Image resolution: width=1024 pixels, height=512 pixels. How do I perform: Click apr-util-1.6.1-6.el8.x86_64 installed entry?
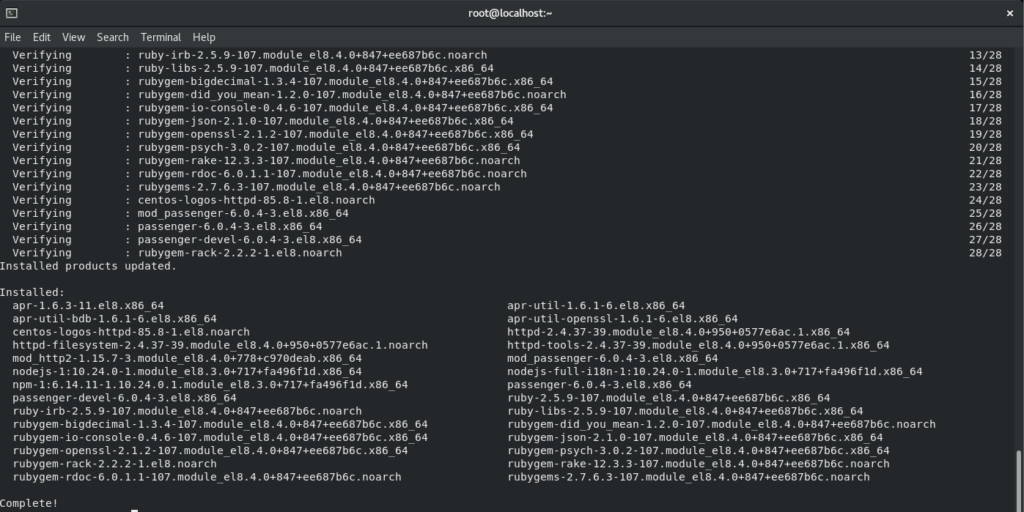(x=596, y=306)
